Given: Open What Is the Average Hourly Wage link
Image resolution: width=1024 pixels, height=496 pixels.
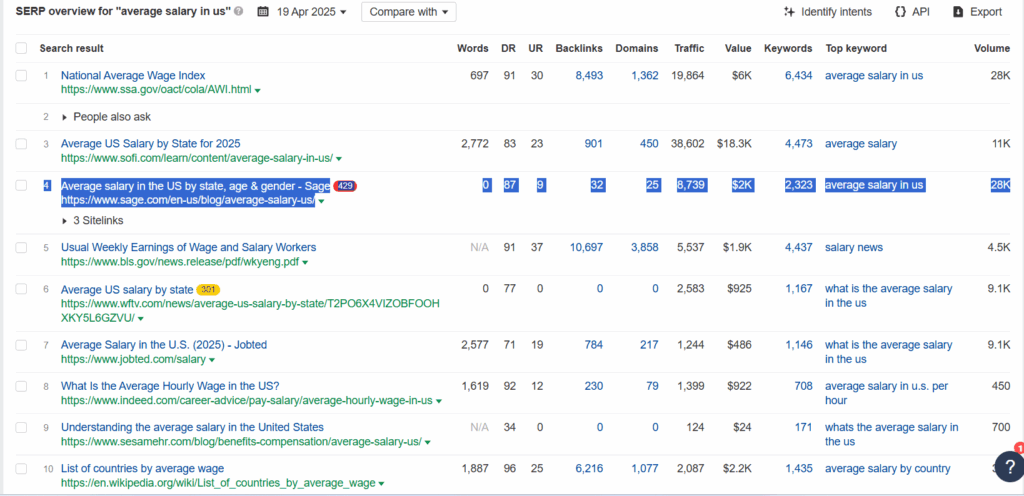Looking at the screenshot, I should click(170, 386).
